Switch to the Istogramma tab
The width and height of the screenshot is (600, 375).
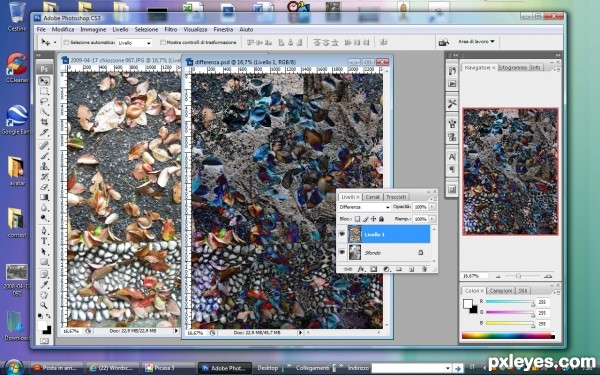coord(513,67)
